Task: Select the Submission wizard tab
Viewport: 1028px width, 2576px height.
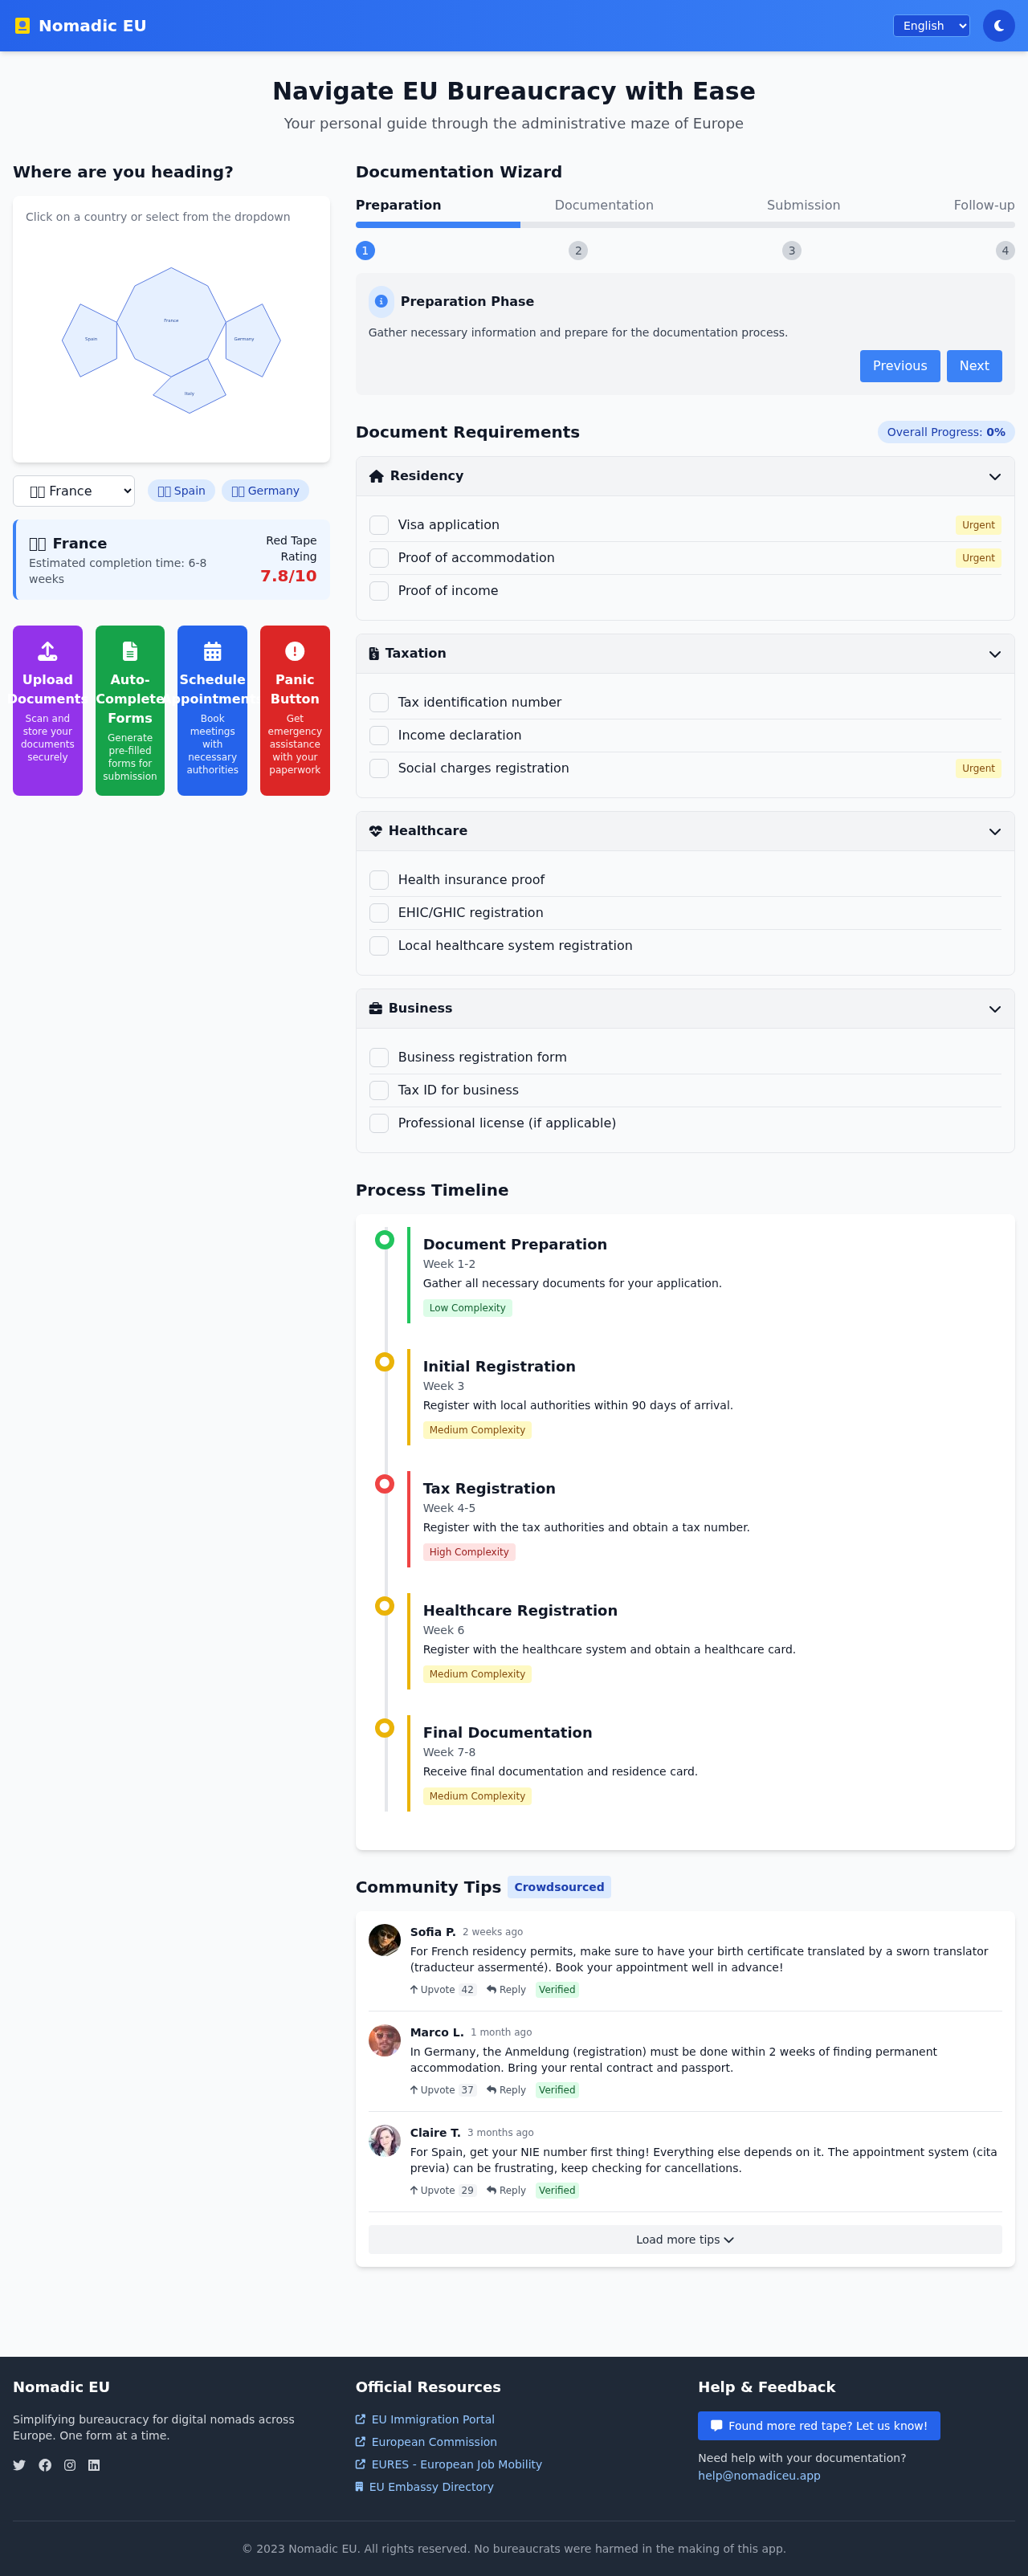Action: pos(803,205)
